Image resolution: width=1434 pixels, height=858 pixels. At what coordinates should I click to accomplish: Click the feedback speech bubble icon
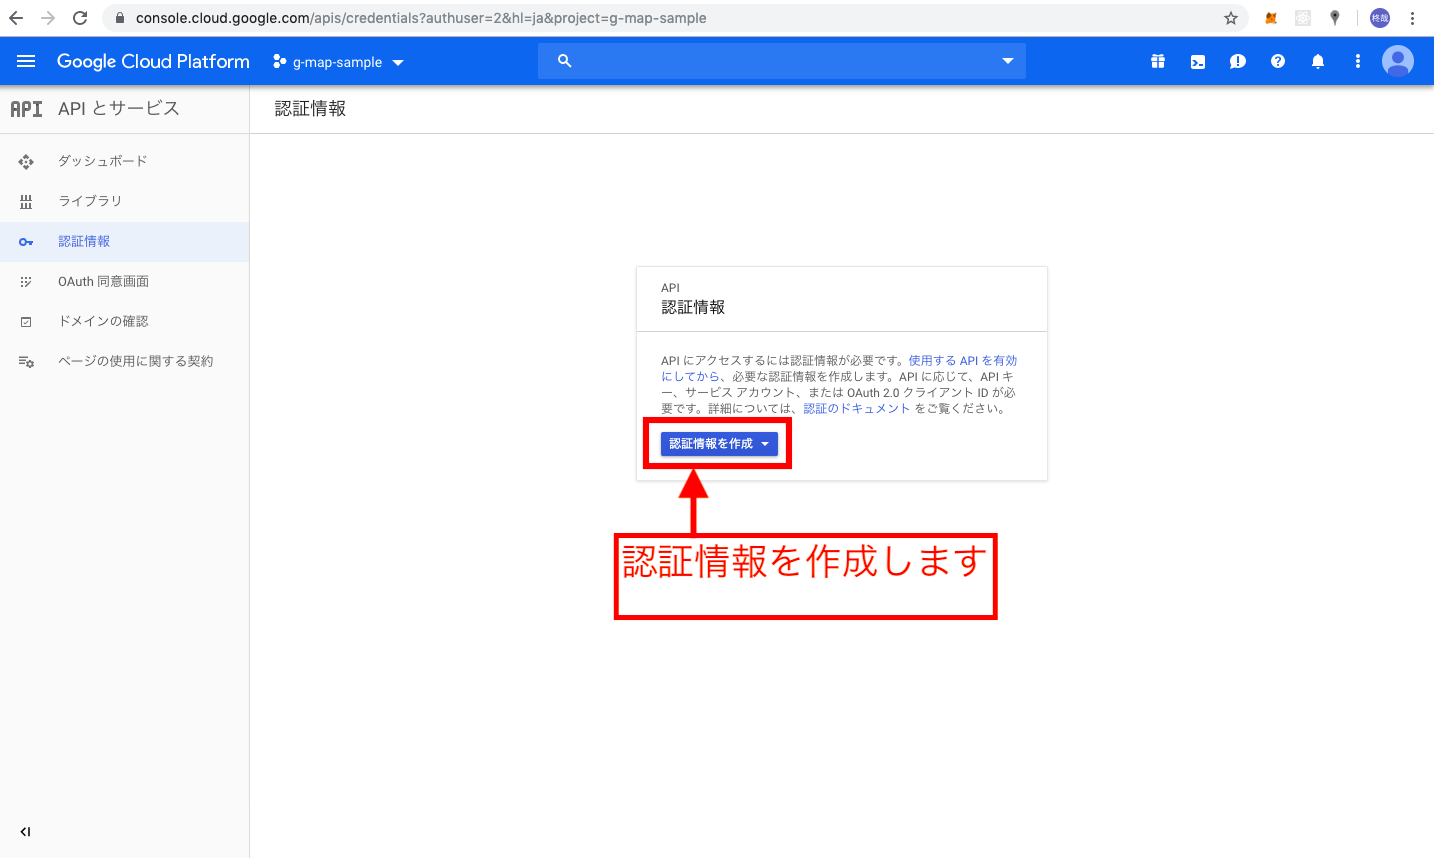(x=1237, y=61)
